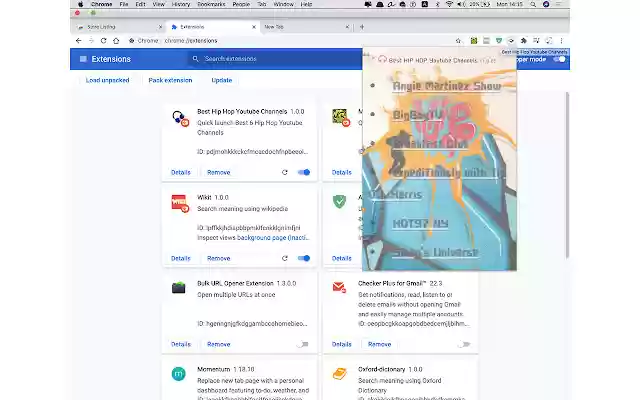The image size is (640, 400).
Task: Open Angie Martinez Show link in popup
Action: tap(447, 86)
